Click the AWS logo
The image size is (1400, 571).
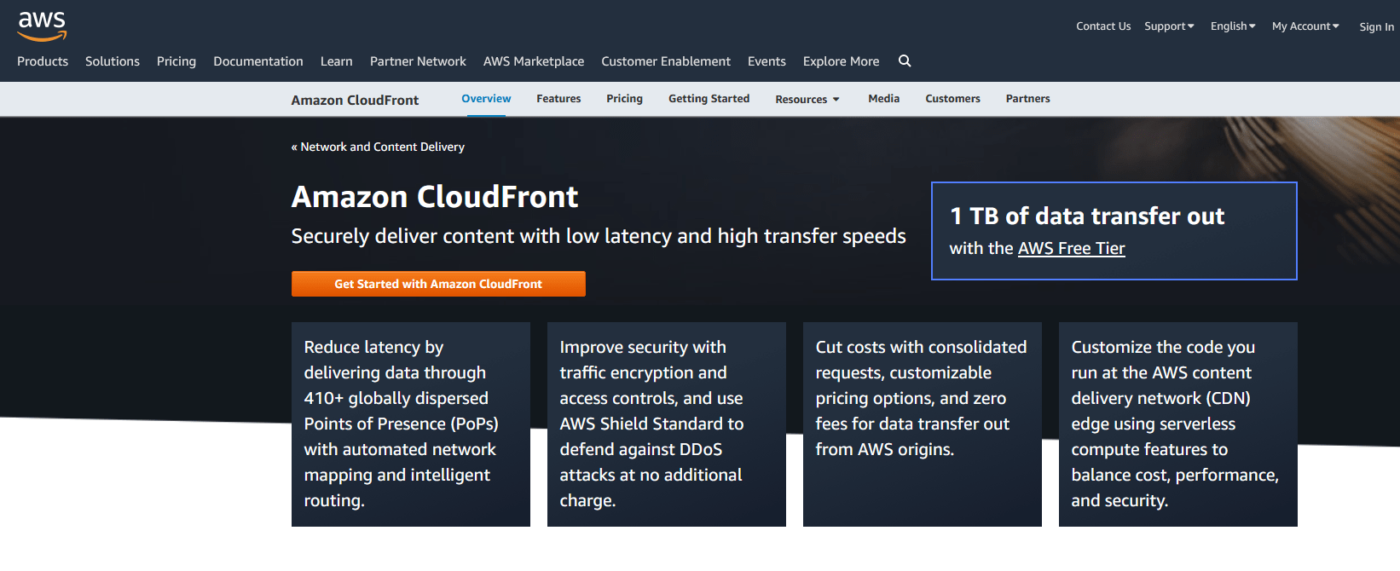pos(42,25)
